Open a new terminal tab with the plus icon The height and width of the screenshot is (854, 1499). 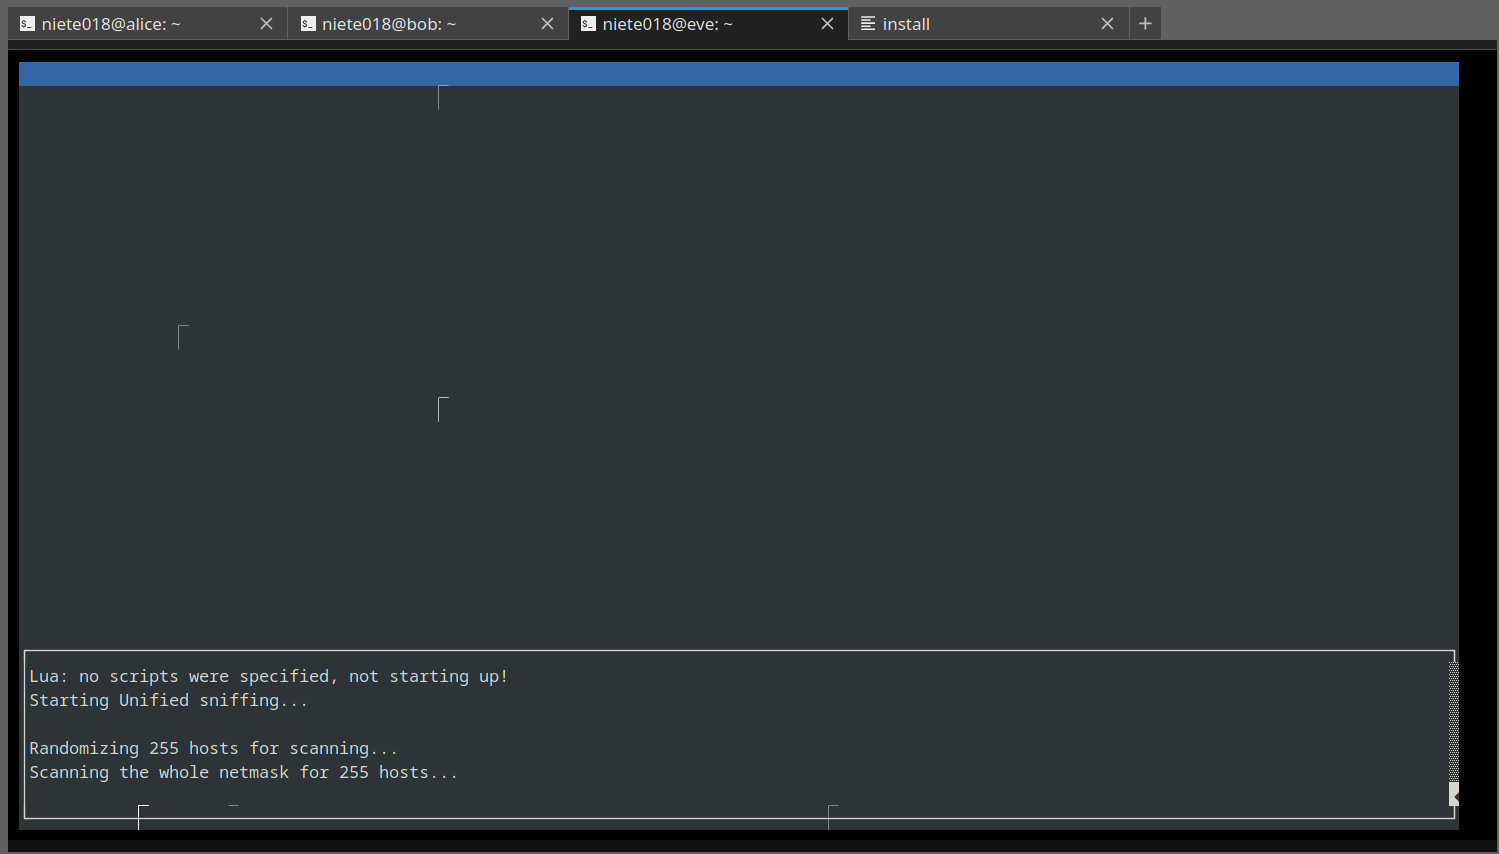click(1145, 23)
